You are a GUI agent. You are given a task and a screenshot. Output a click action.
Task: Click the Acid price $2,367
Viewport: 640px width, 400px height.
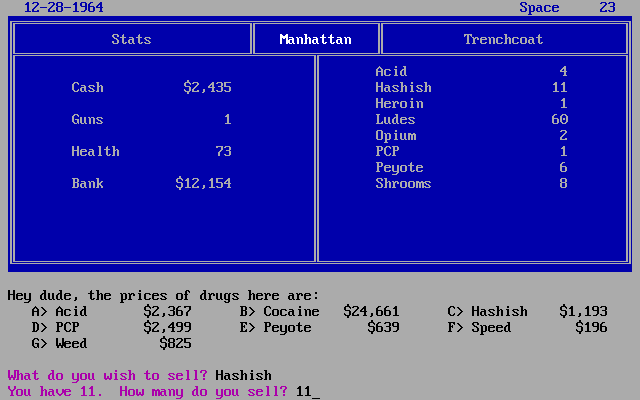167,311
